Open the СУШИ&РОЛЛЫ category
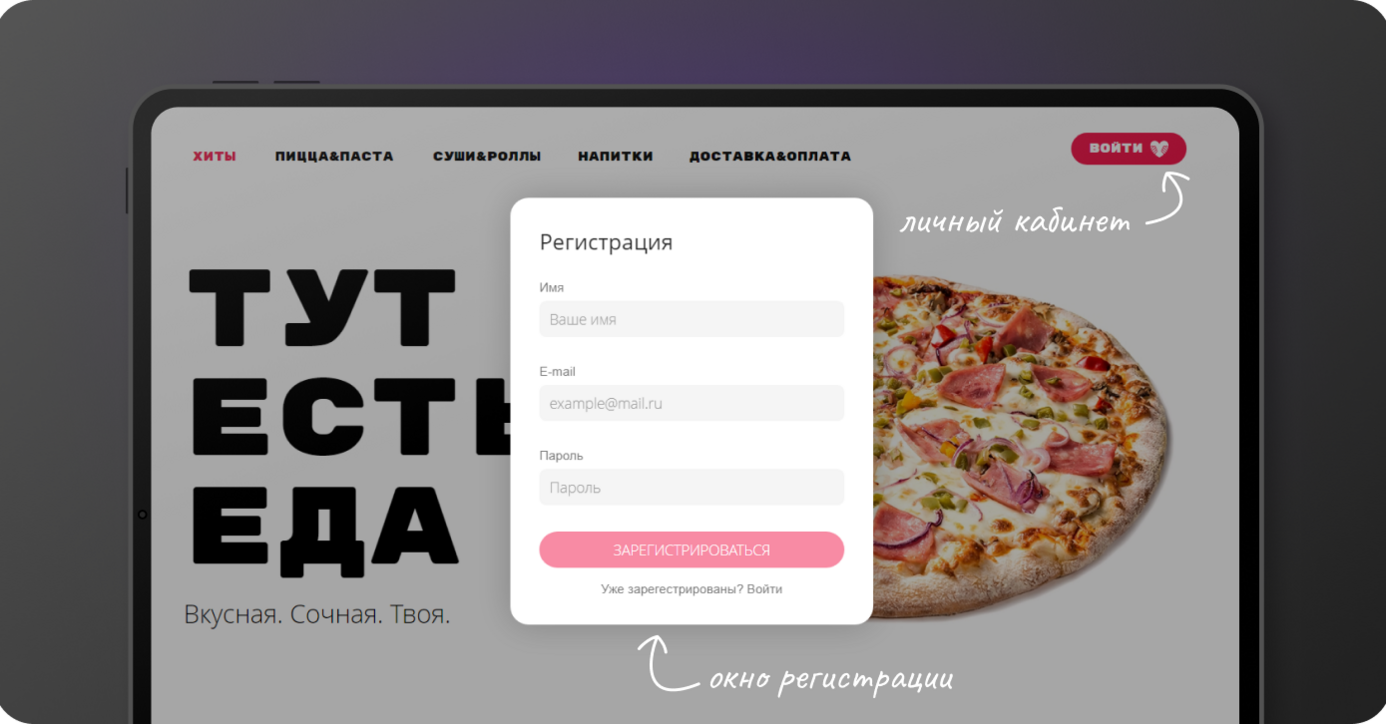This screenshot has width=1386, height=724. 487,156
